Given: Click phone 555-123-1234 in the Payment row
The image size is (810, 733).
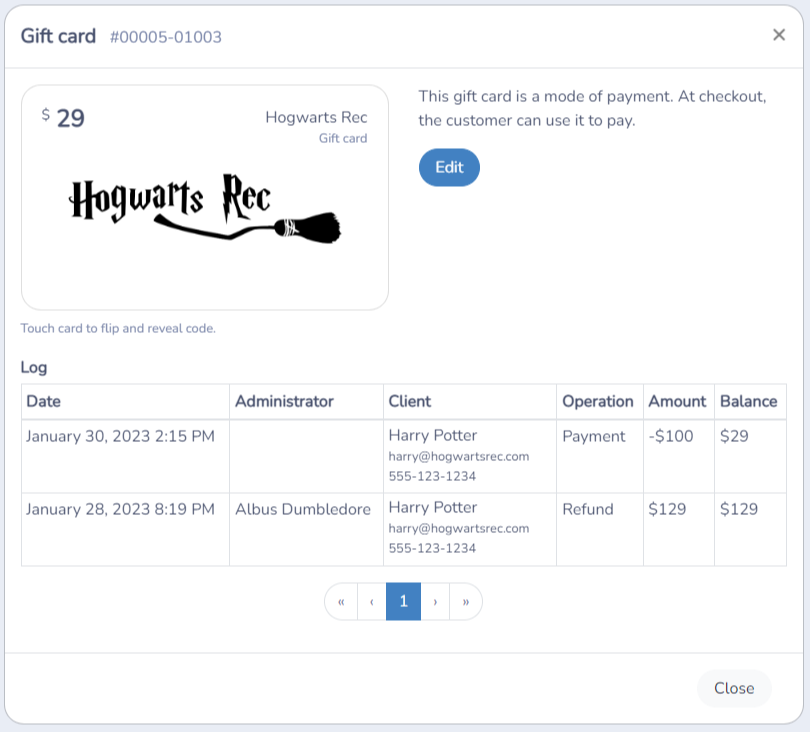Looking at the screenshot, I should (432, 476).
